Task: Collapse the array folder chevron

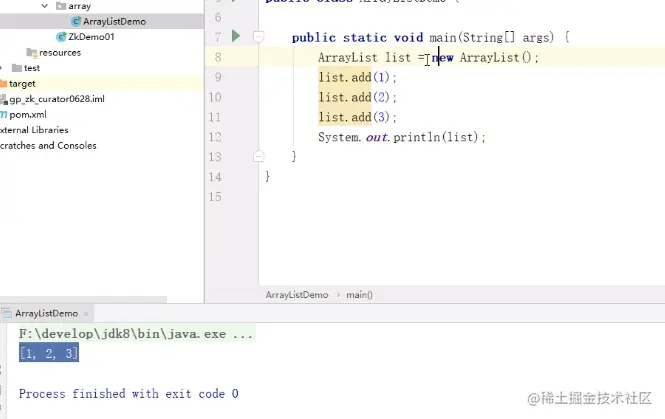Action: [x=45, y=6]
